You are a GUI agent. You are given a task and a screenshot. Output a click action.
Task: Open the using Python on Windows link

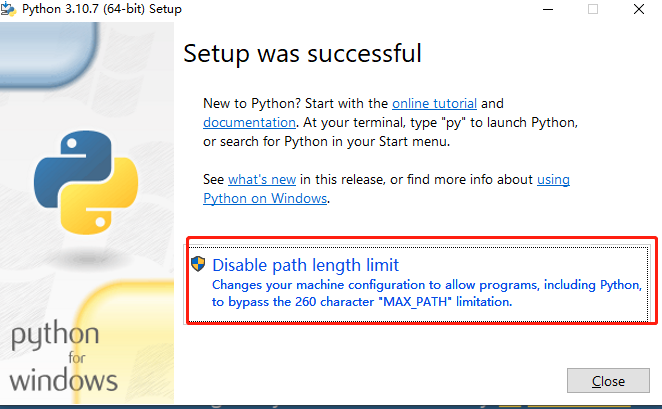coord(553,179)
